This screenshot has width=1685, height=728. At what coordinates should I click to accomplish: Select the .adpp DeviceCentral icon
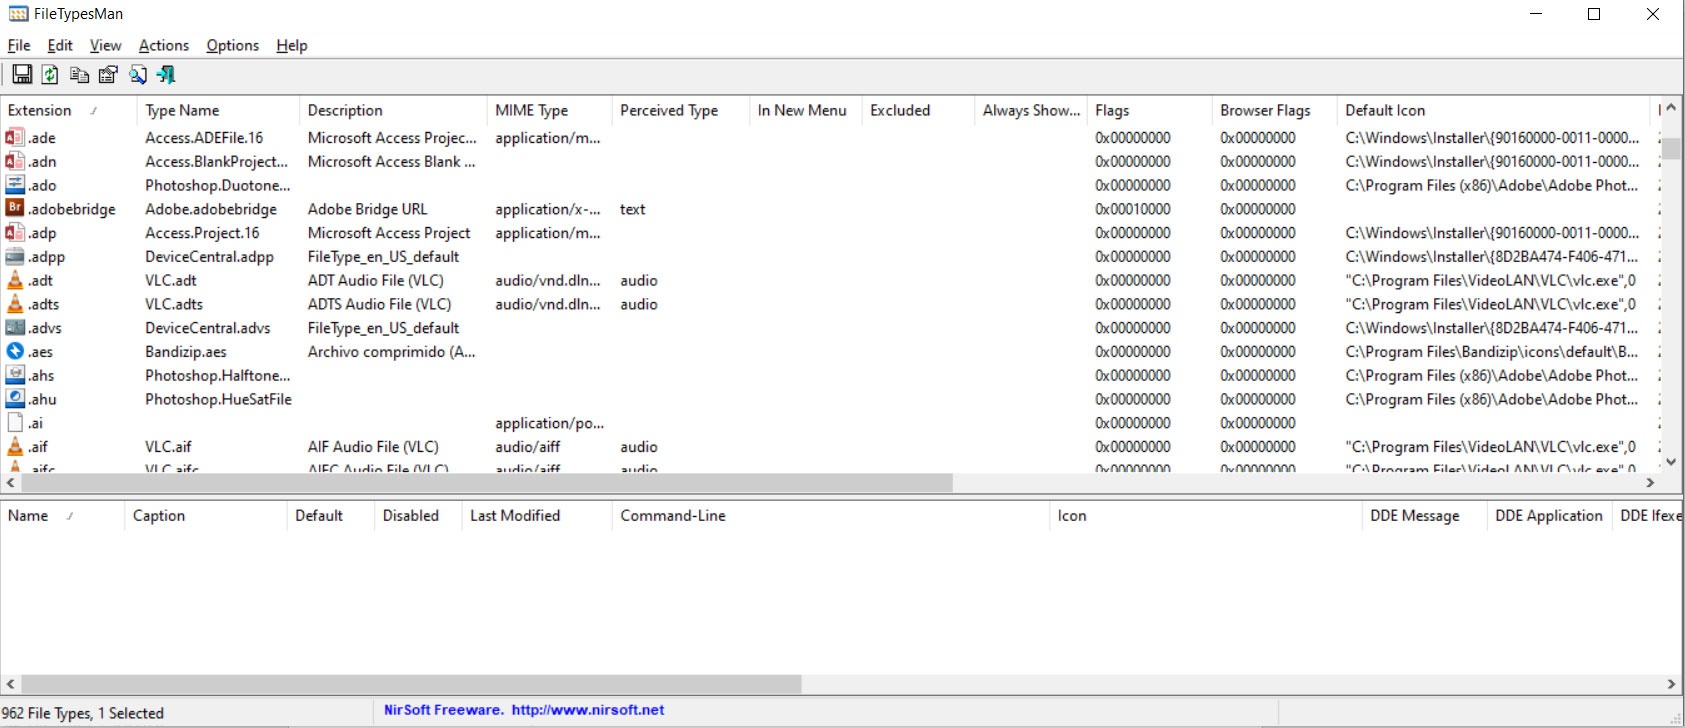point(15,256)
